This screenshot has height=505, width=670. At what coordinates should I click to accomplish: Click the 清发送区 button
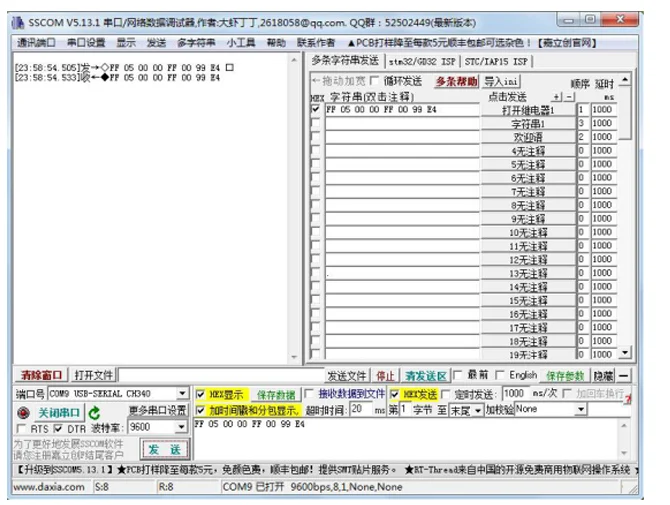(426, 376)
